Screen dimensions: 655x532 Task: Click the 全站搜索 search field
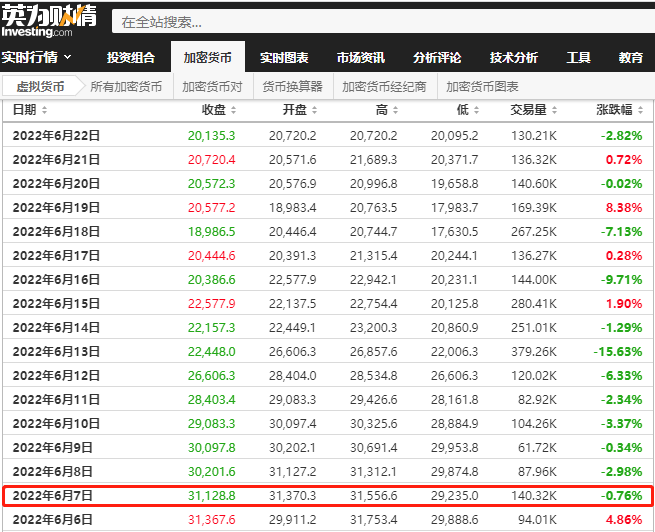(x=380, y=21)
